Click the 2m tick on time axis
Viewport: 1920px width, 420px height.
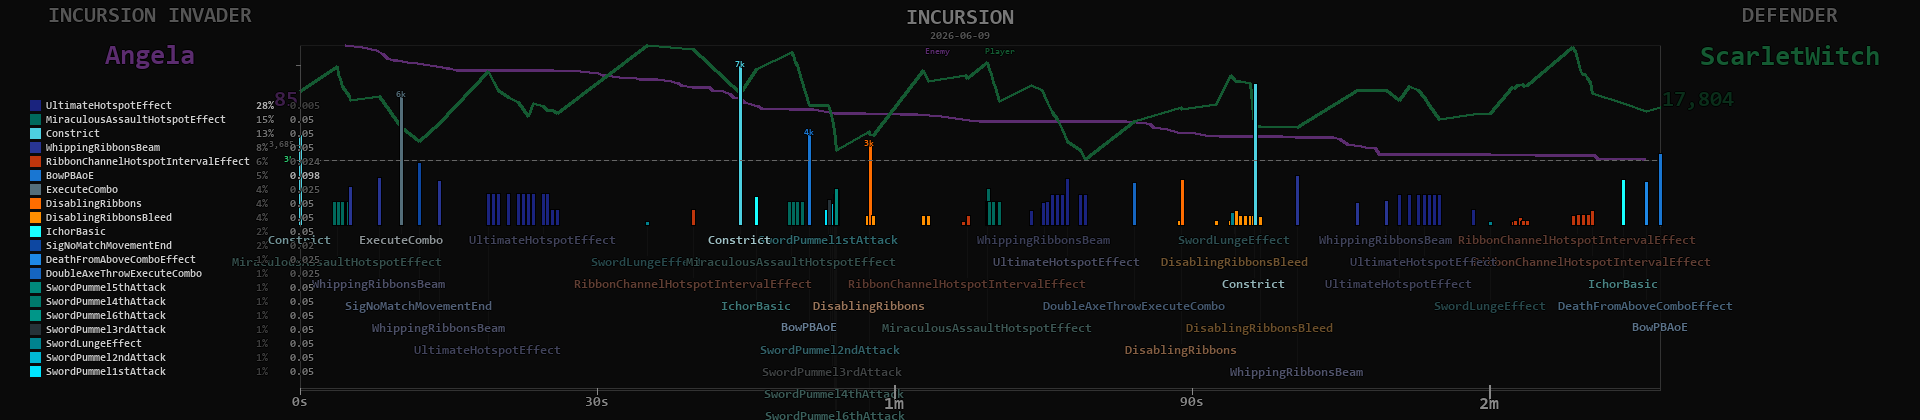coord(1489,403)
